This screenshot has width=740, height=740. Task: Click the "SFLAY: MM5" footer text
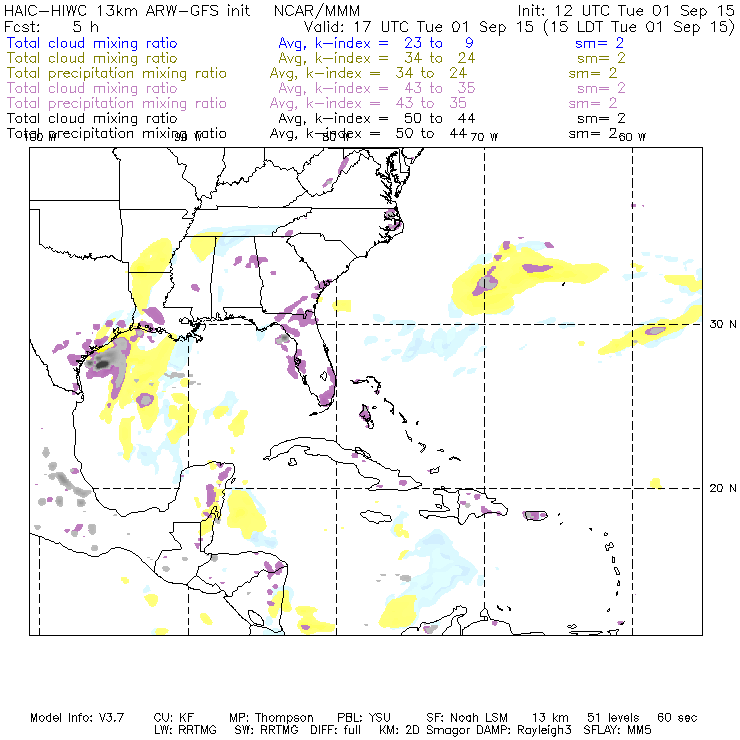tap(617, 730)
